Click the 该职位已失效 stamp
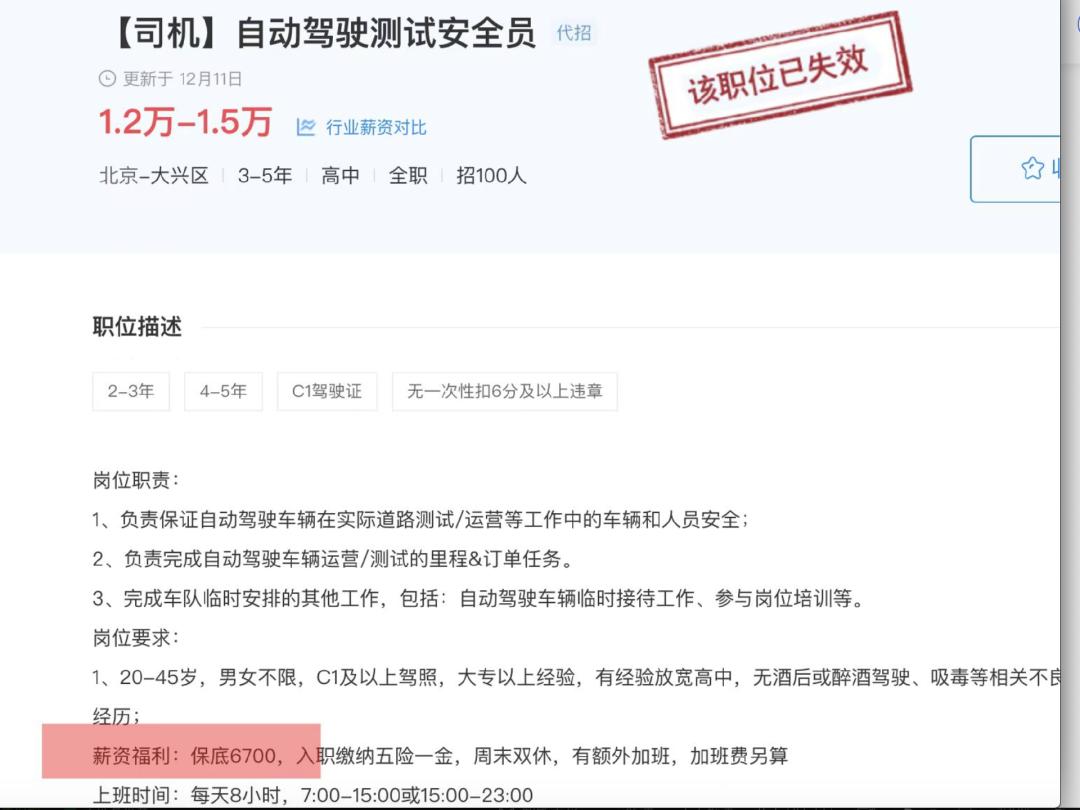Screen dimensions: 1080x810 coord(780,75)
